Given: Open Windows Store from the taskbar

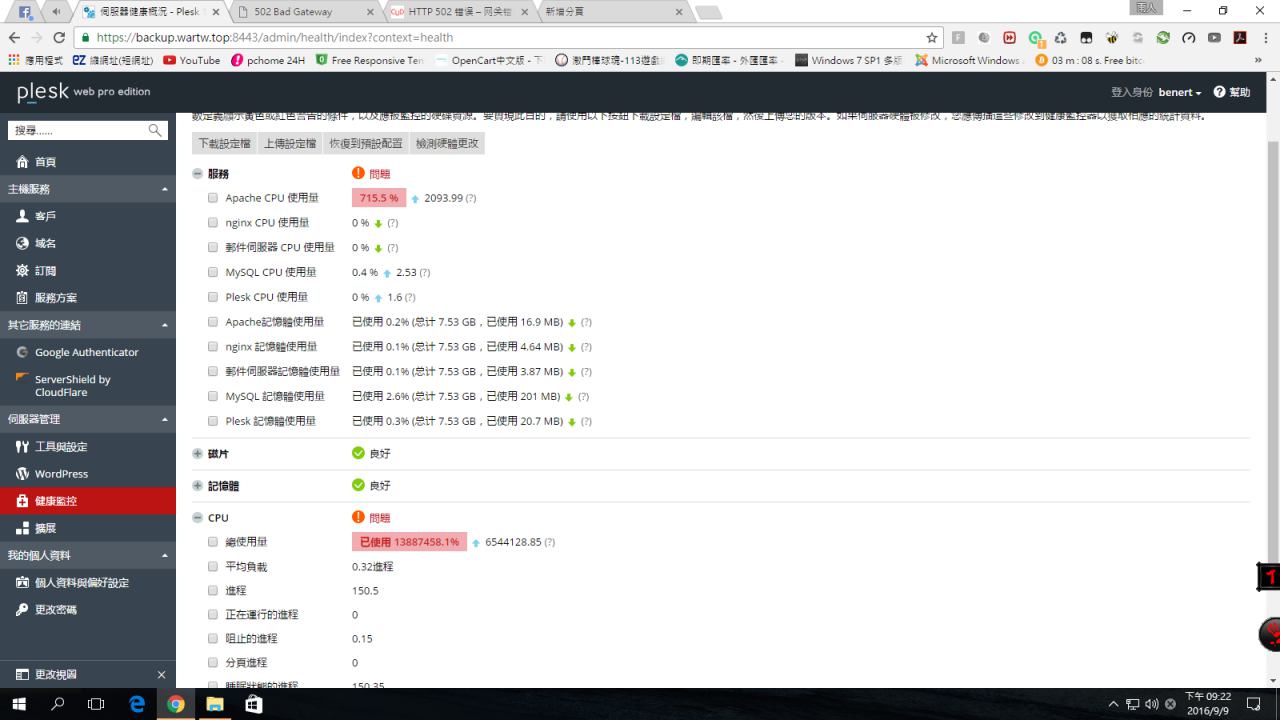Looking at the screenshot, I should tap(254, 704).
